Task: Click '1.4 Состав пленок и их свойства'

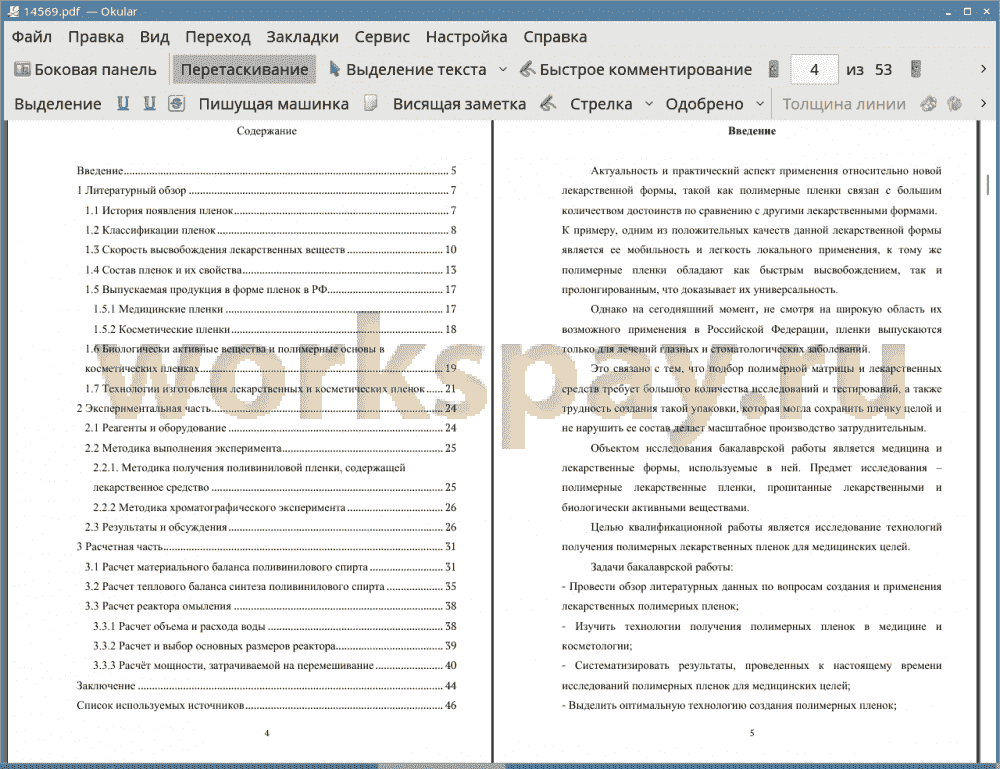Action: click(x=270, y=270)
